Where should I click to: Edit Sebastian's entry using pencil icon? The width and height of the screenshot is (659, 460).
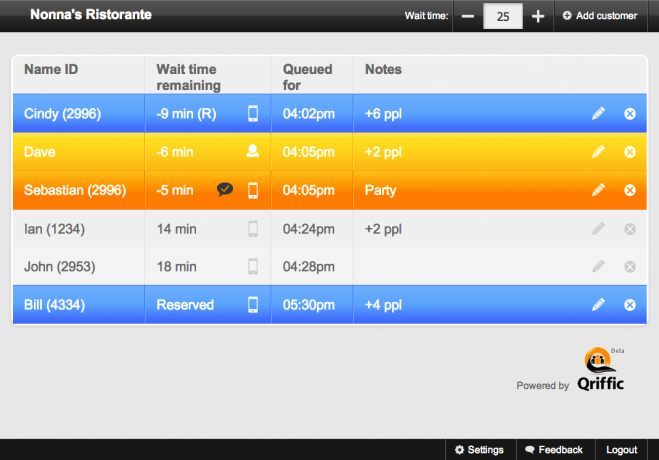click(x=598, y=190)
